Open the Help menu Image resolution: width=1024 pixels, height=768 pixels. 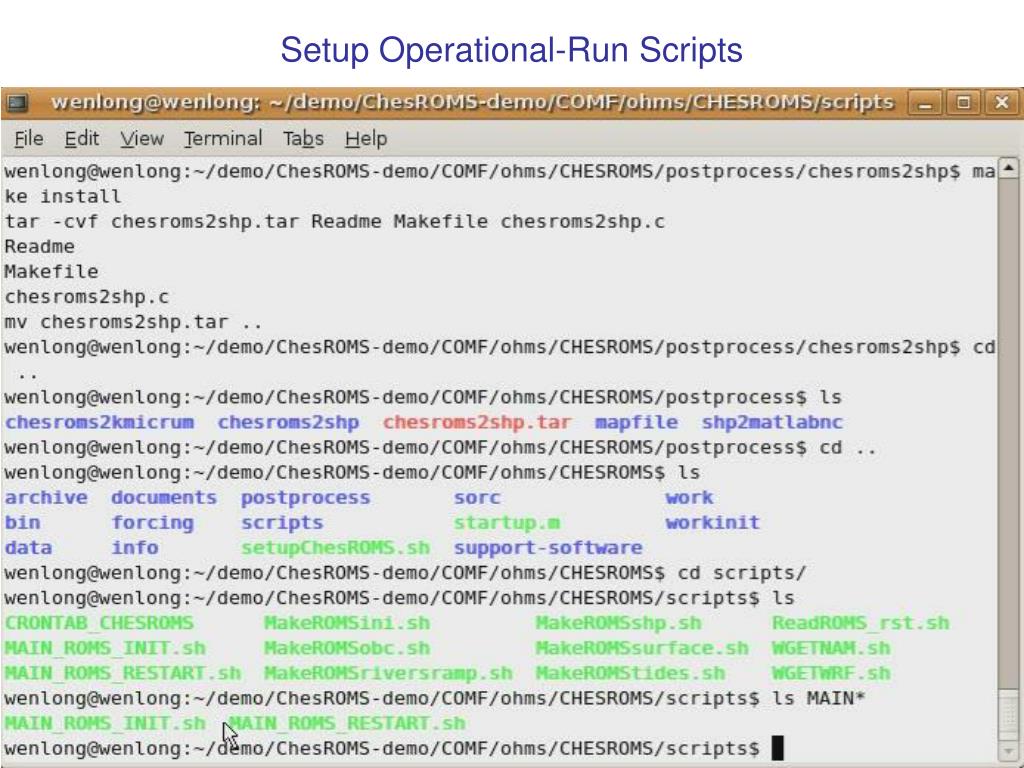pos(366,138)
